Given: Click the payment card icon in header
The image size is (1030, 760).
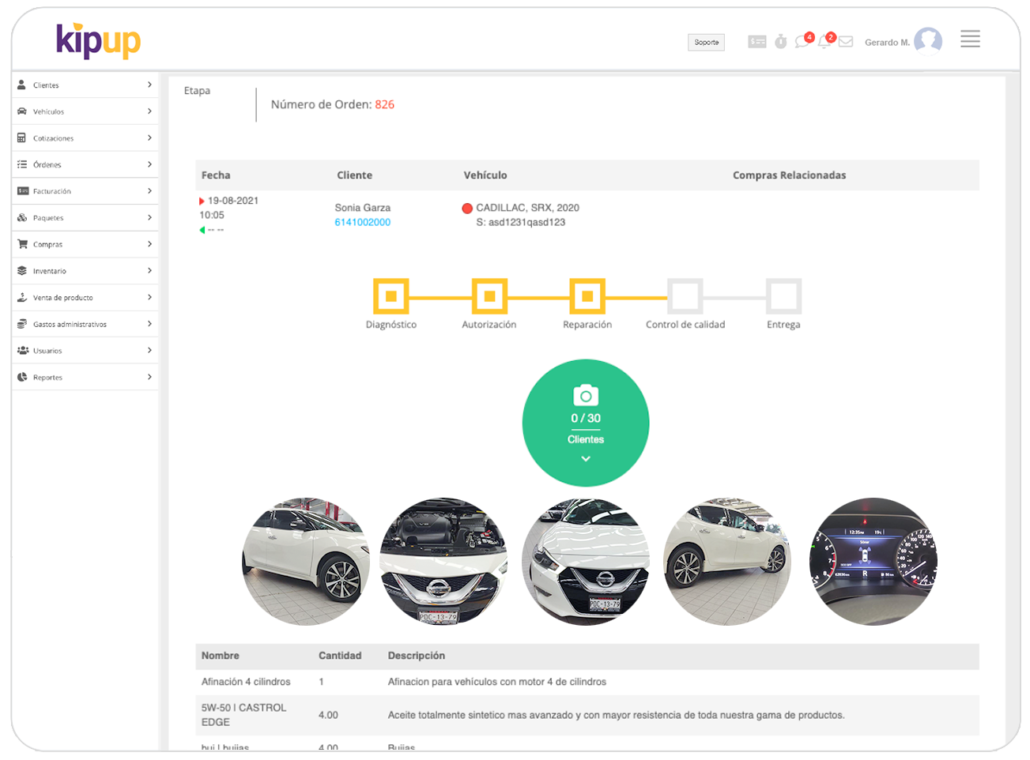Looking at the screenshot, I should (x=757, y=42).
